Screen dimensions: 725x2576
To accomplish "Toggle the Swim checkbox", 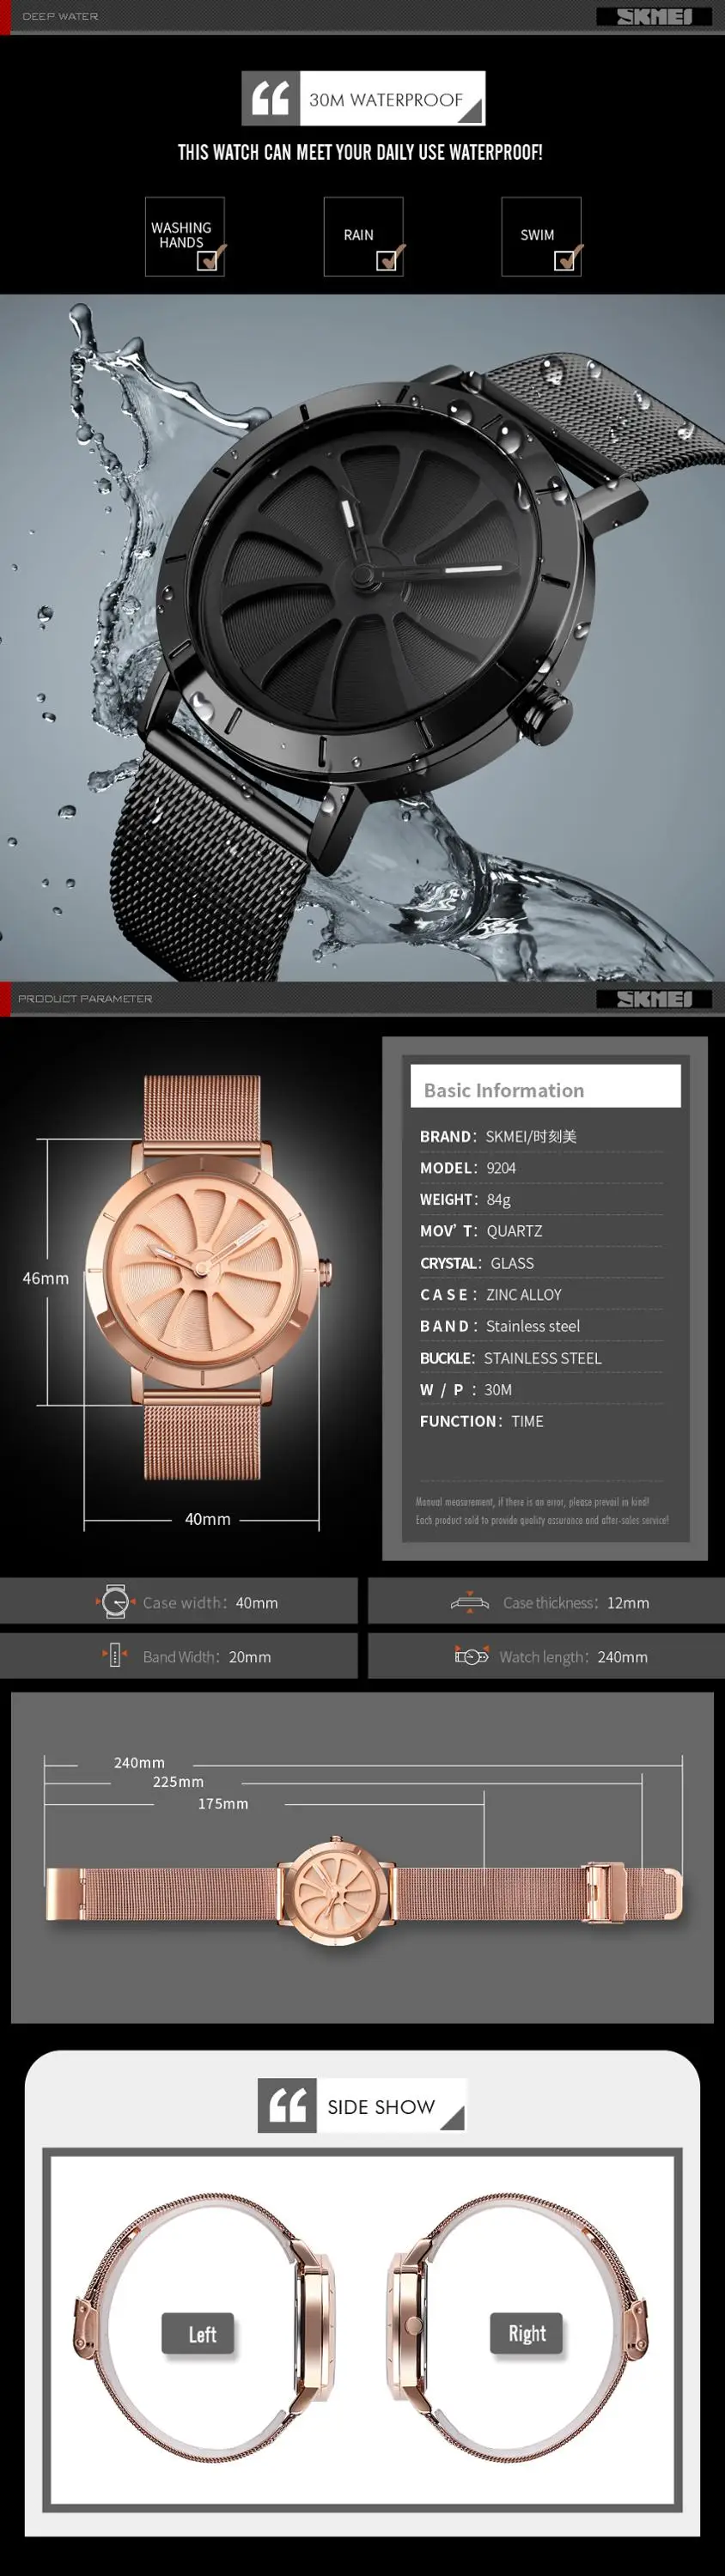I will pyautogui.click(x=565, y=260).
